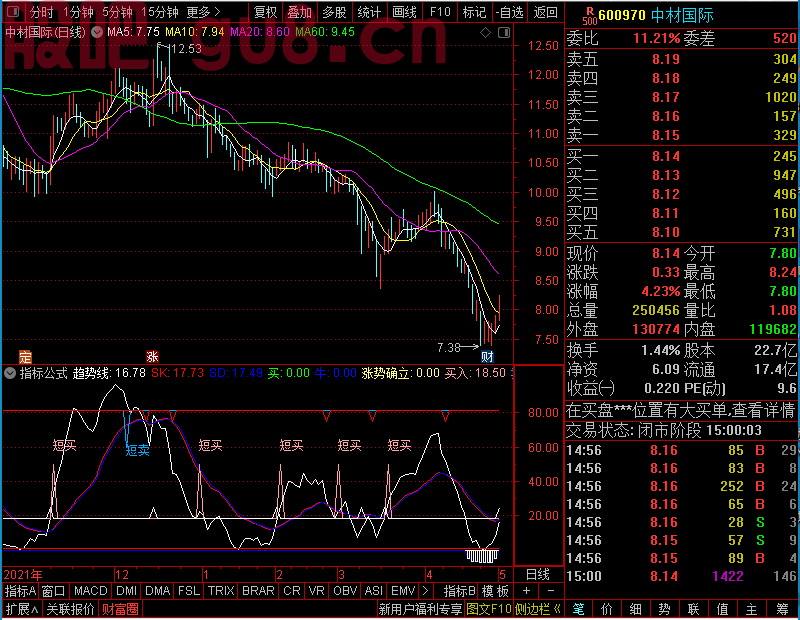Open the 日线 period selector
This screenshot has width=800, height=620.
[x=538, y=575]
